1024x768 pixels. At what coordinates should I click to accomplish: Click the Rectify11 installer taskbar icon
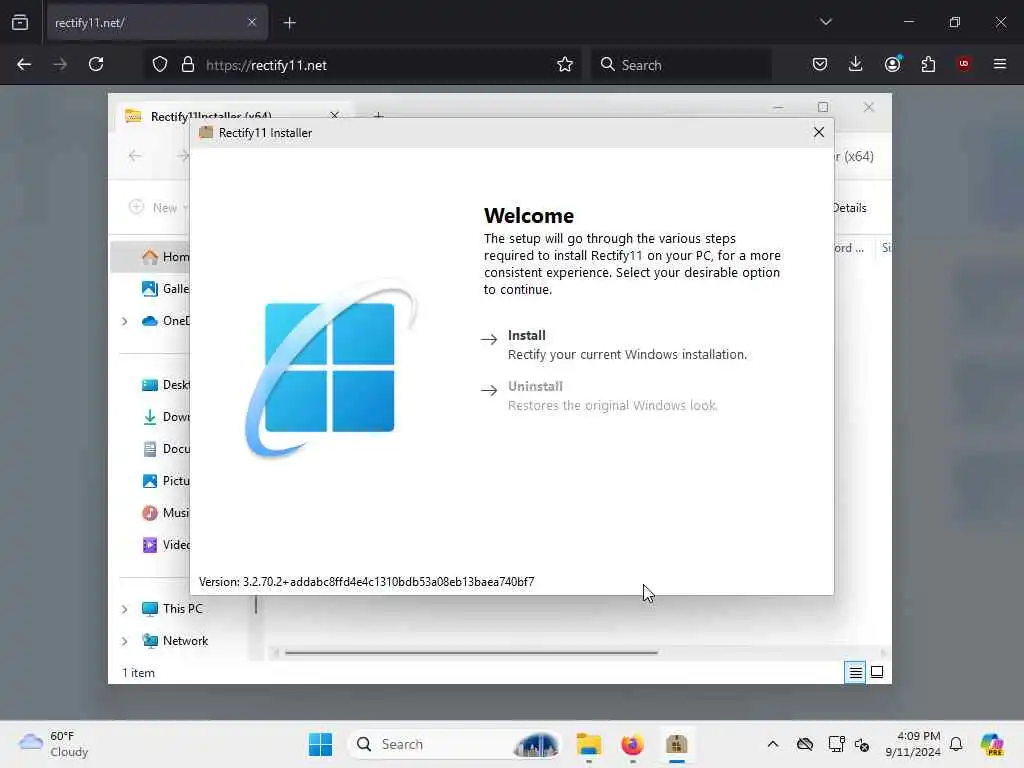[677, 744]
